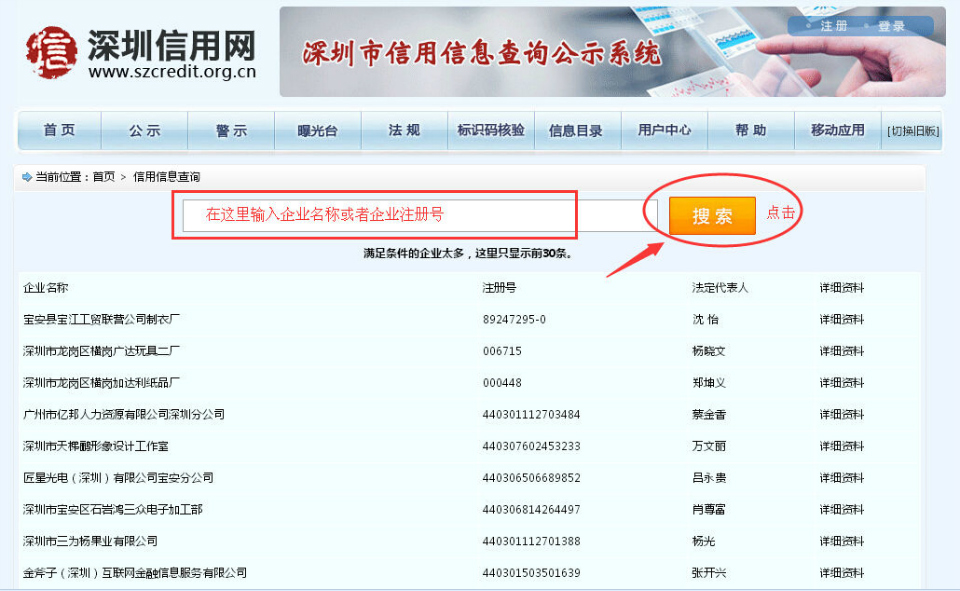Go to the 首页 navigation tab
Image resolution: width=960 pixels, height=591 pixels.
59,130
